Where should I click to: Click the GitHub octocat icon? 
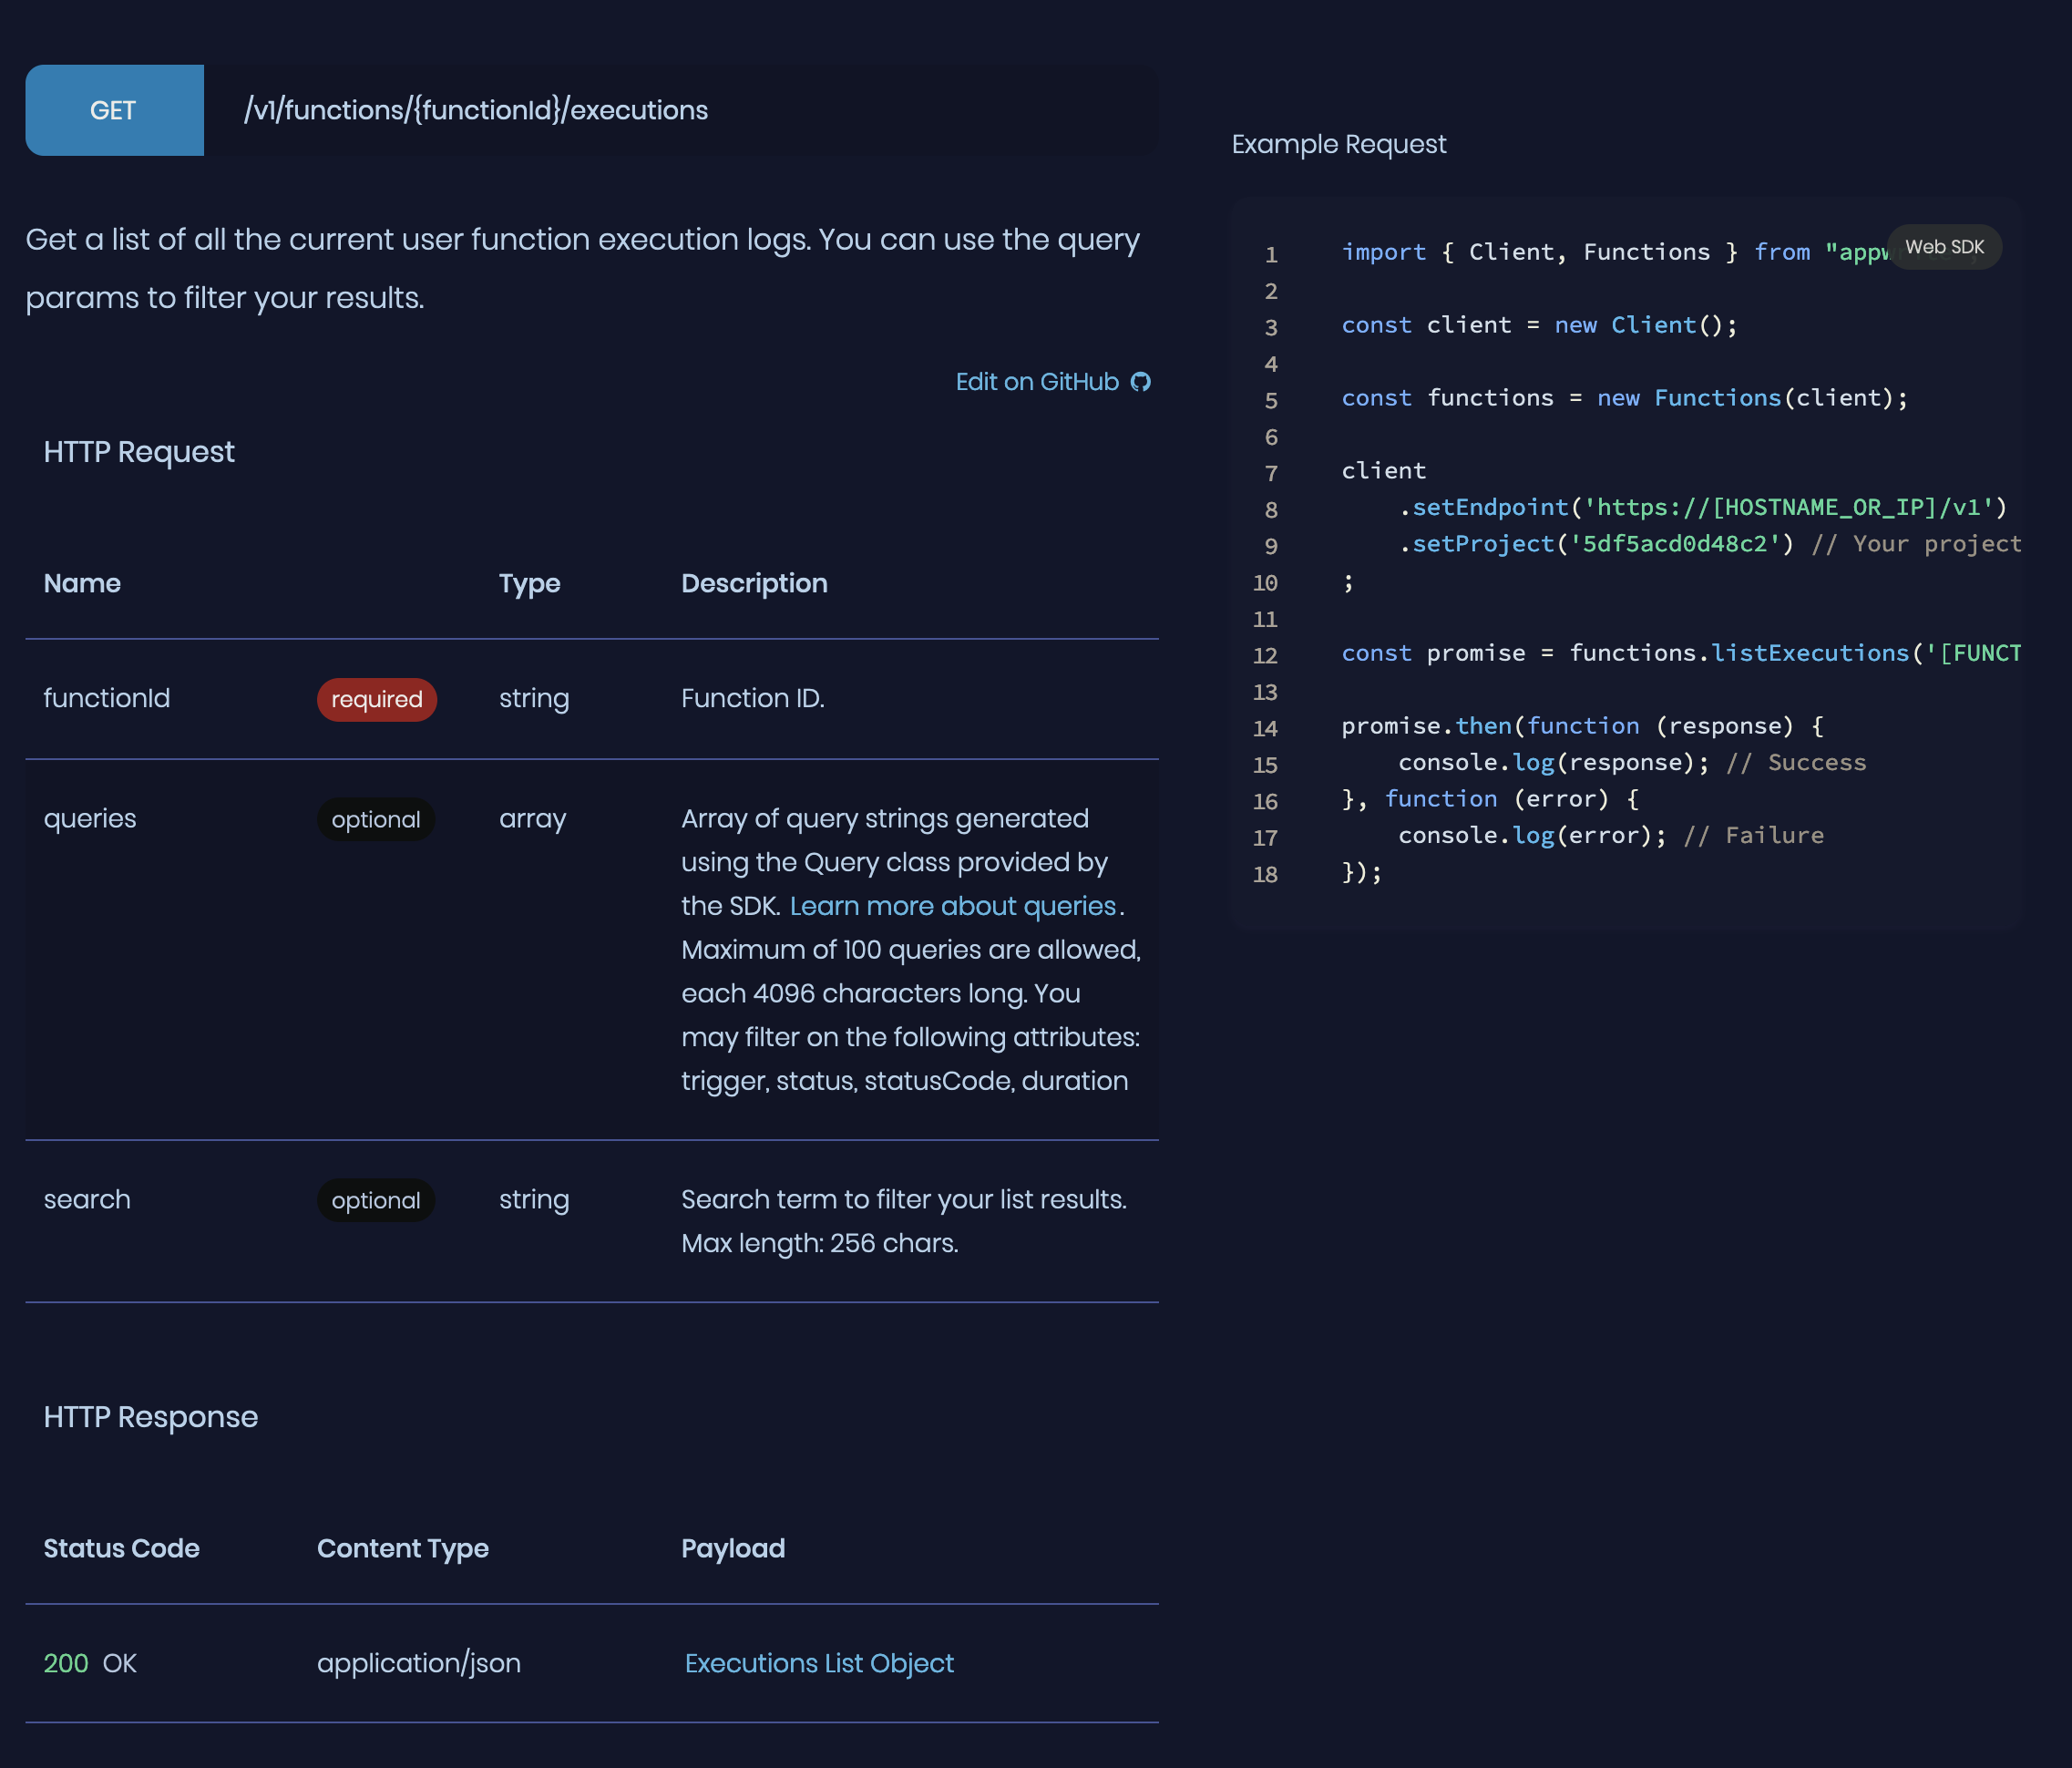(1141, 382)
